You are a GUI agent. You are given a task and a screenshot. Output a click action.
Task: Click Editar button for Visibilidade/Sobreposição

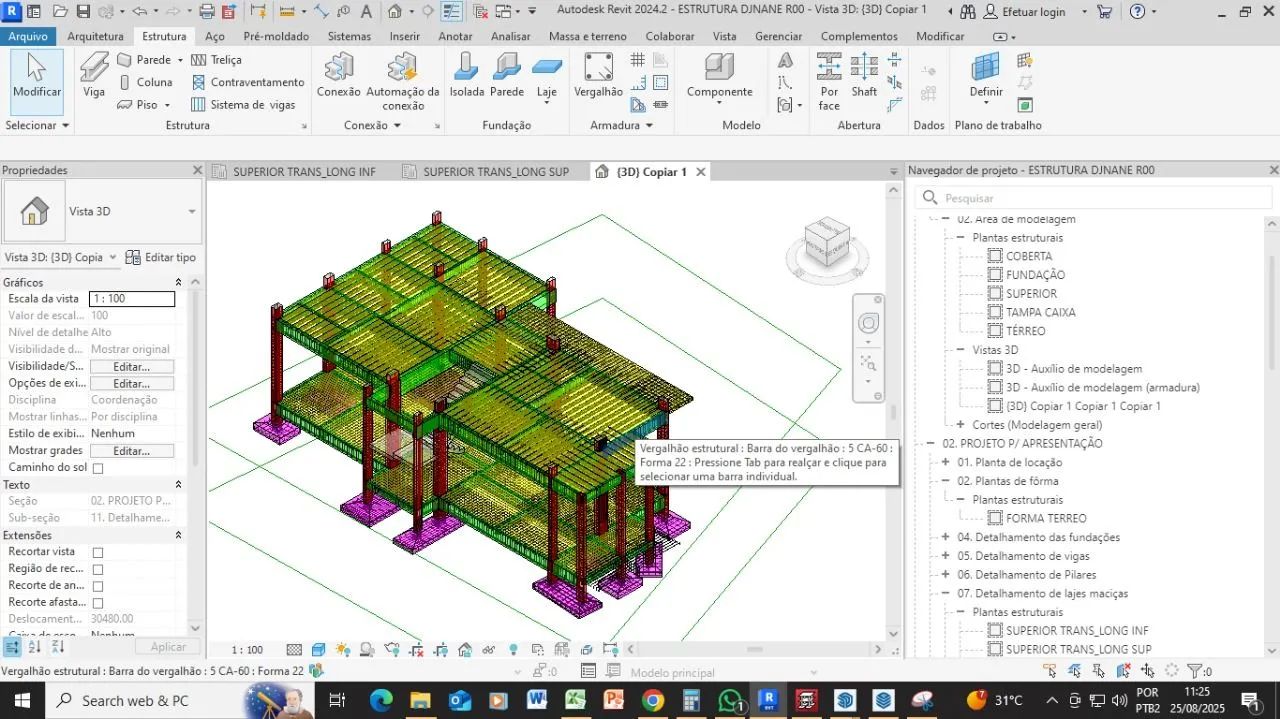131,367
